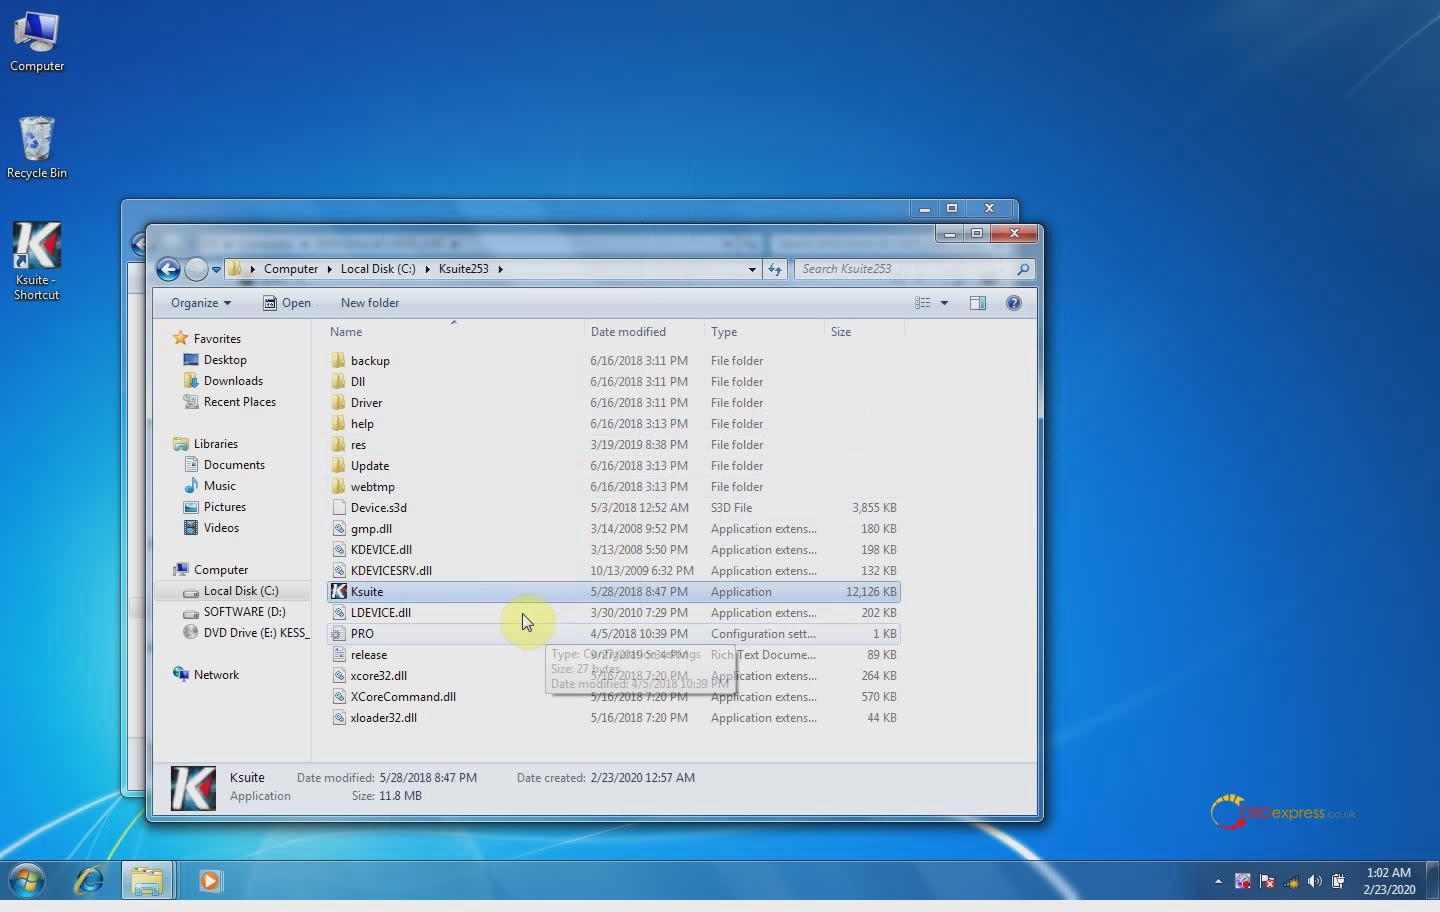The width and height of the screenshot is (1440, 912).
Task: Click the volume speaker tray icon
Action: 1314,881
